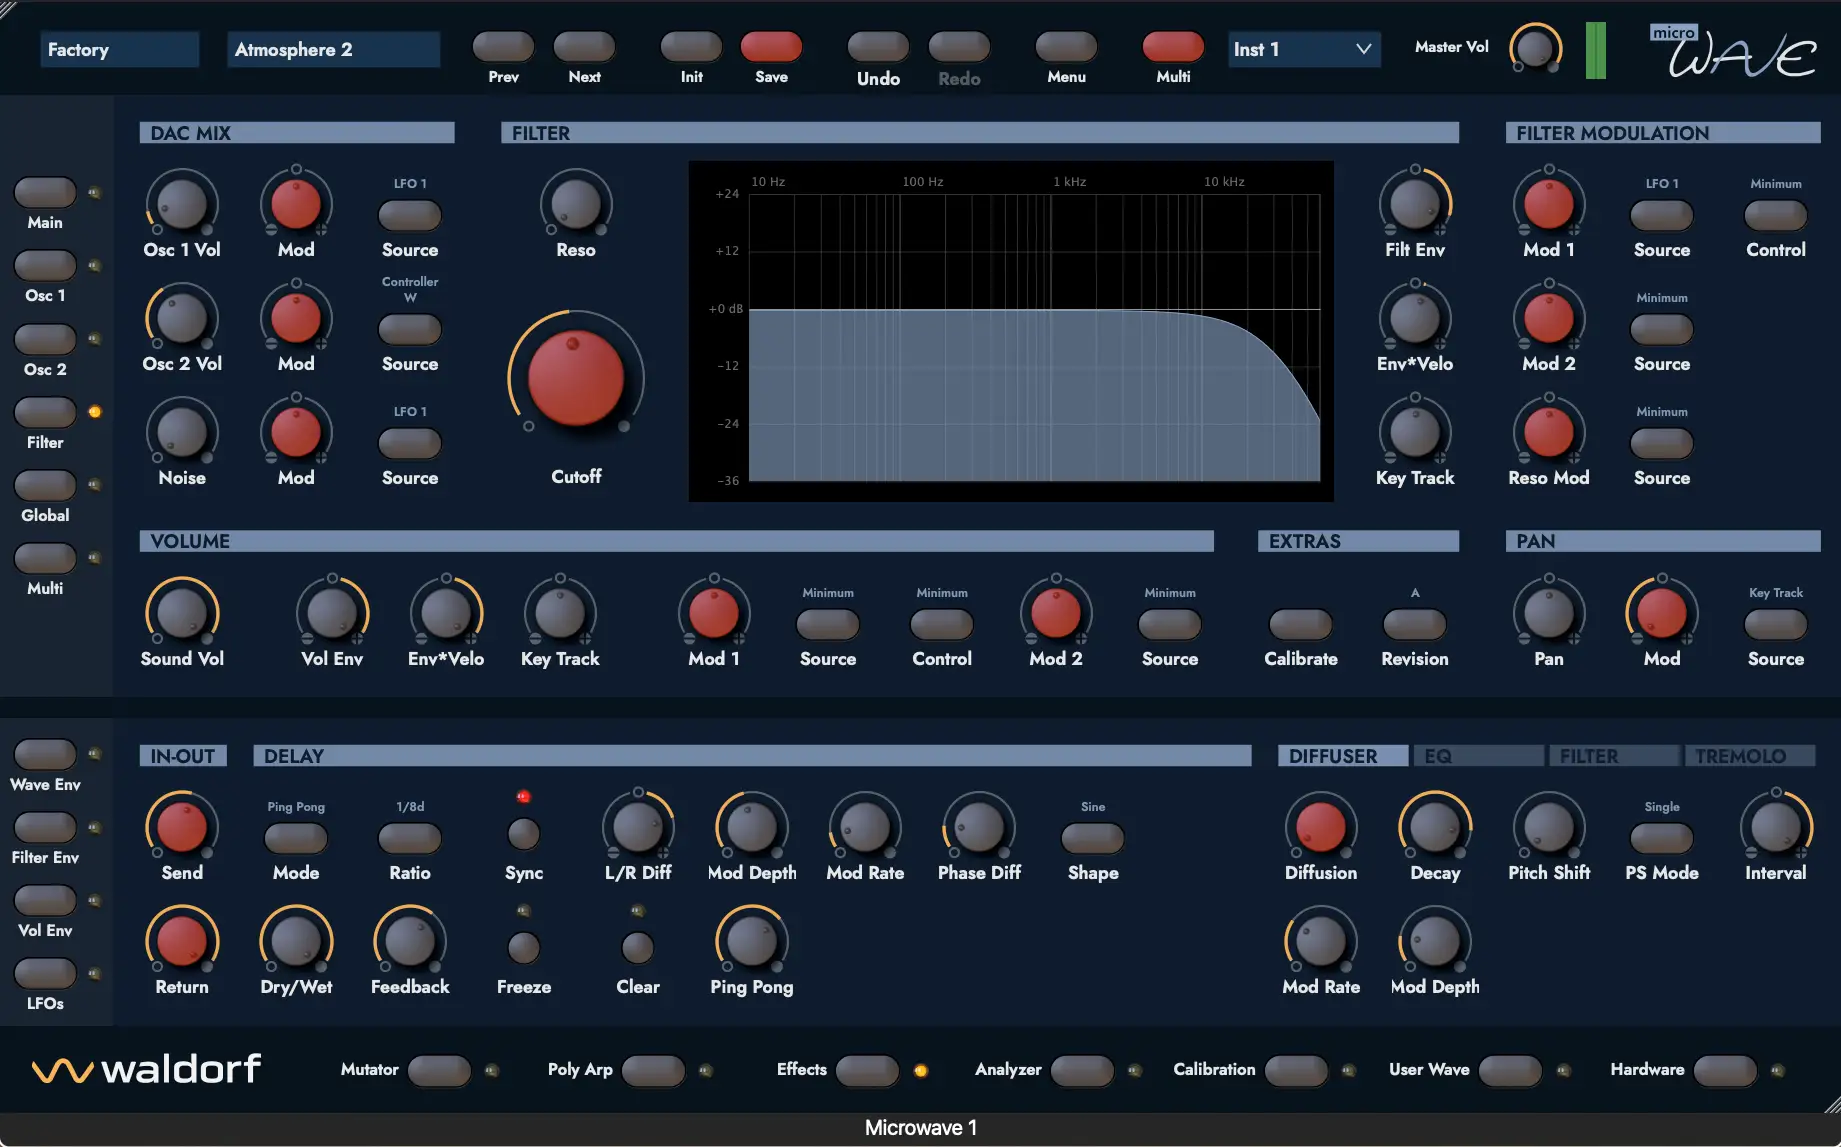Switch to the Main page
This screenshot has width=1841, height=1147.
pos(45,192)
